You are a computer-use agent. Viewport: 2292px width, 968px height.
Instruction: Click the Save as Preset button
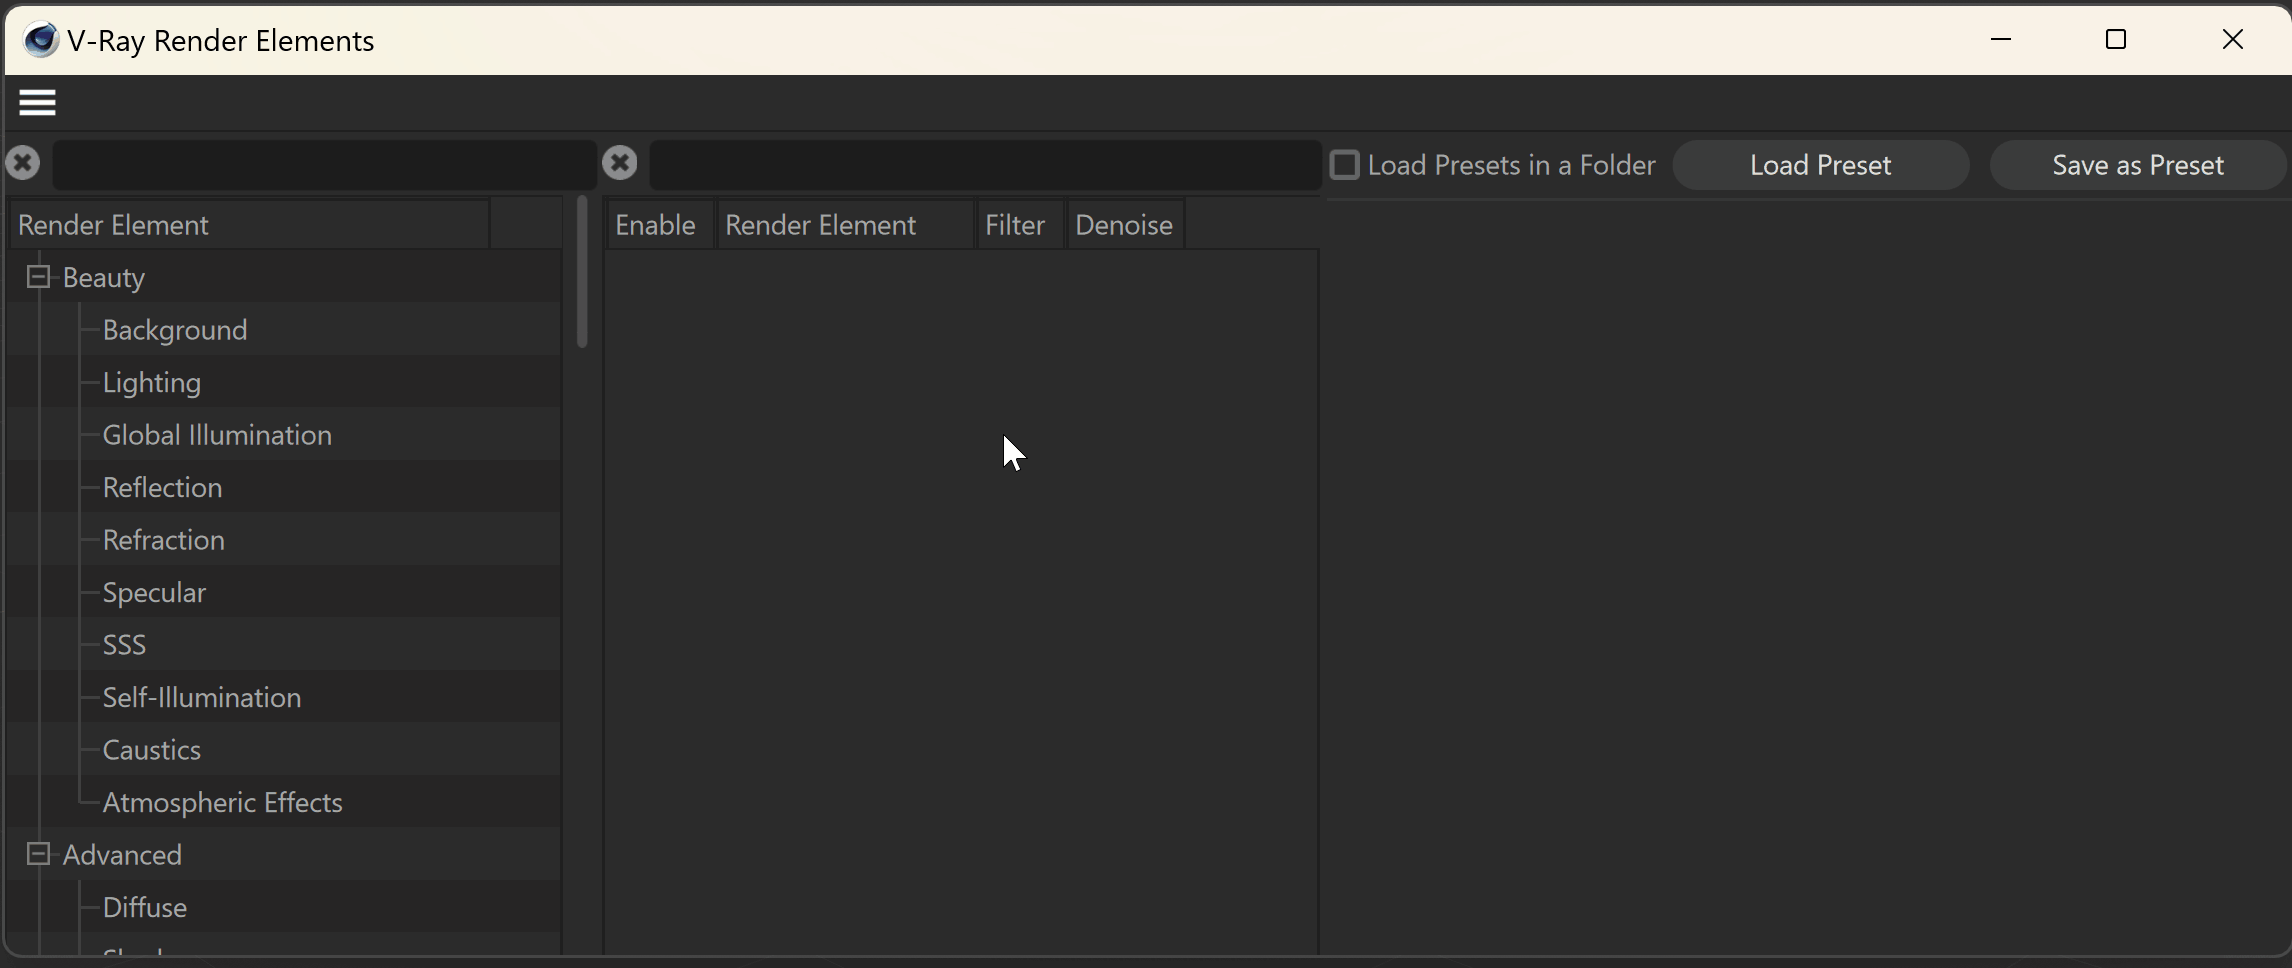coord(2138,165)
